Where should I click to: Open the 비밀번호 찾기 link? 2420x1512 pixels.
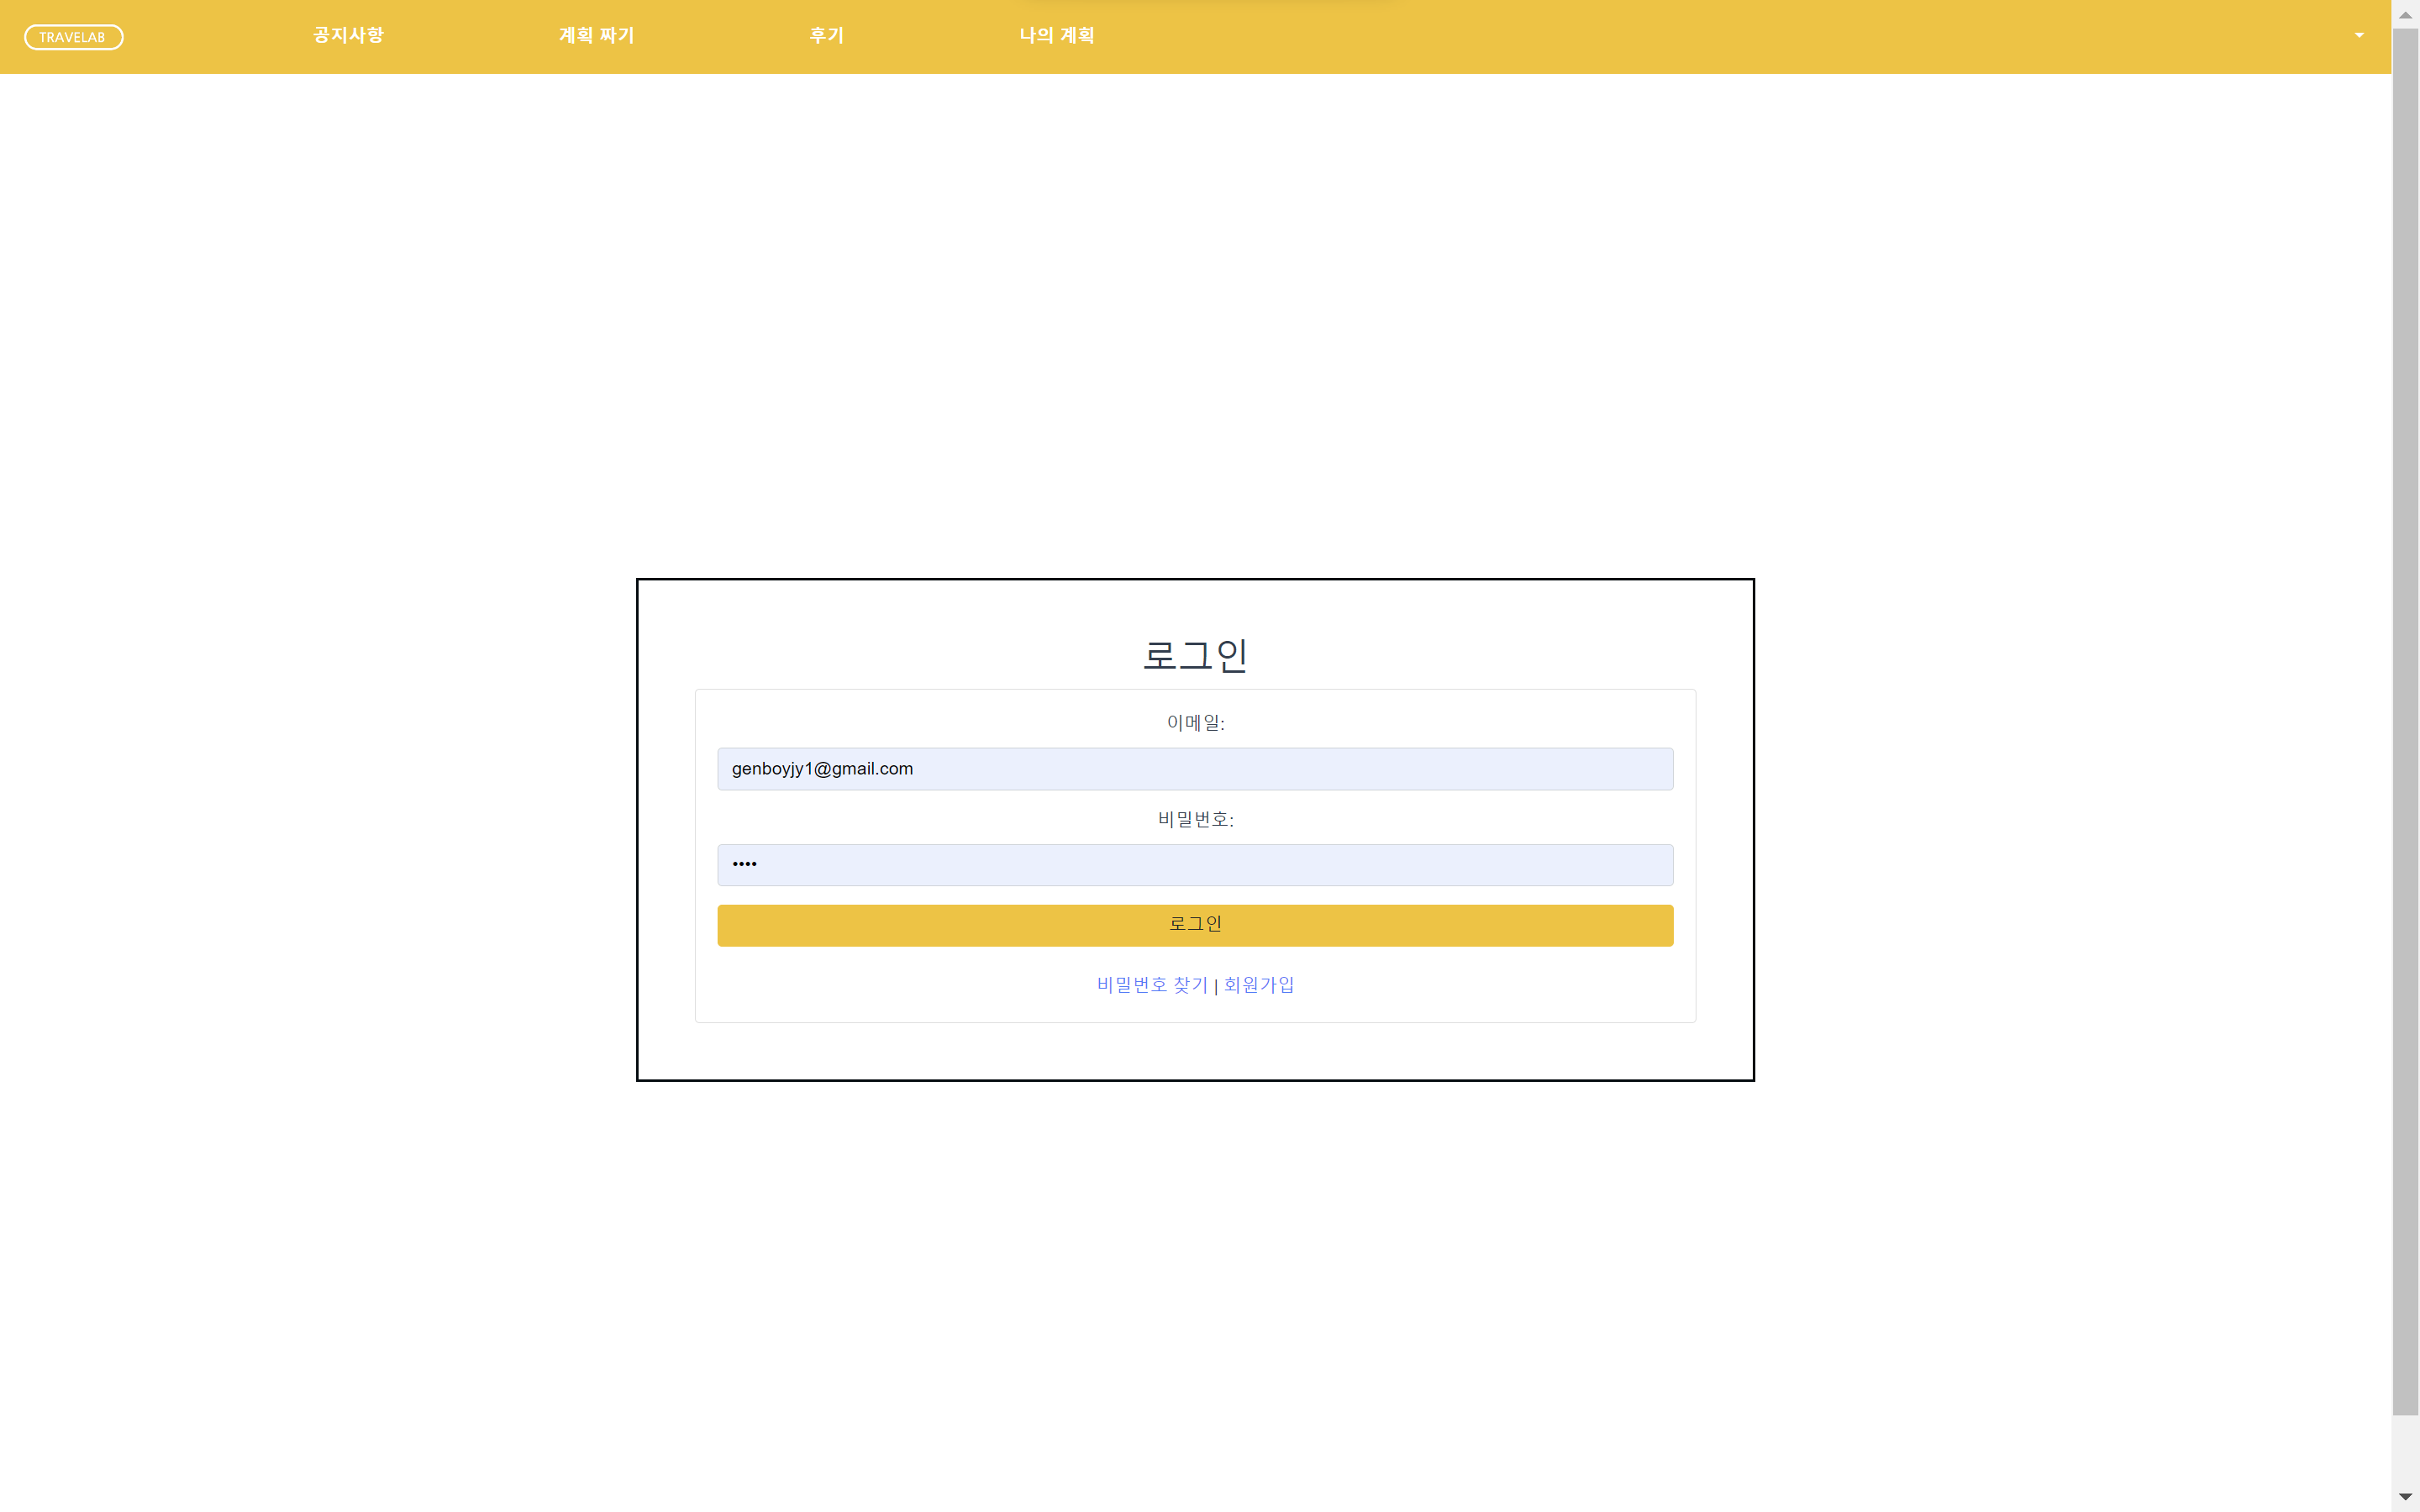click(1151, 984)
